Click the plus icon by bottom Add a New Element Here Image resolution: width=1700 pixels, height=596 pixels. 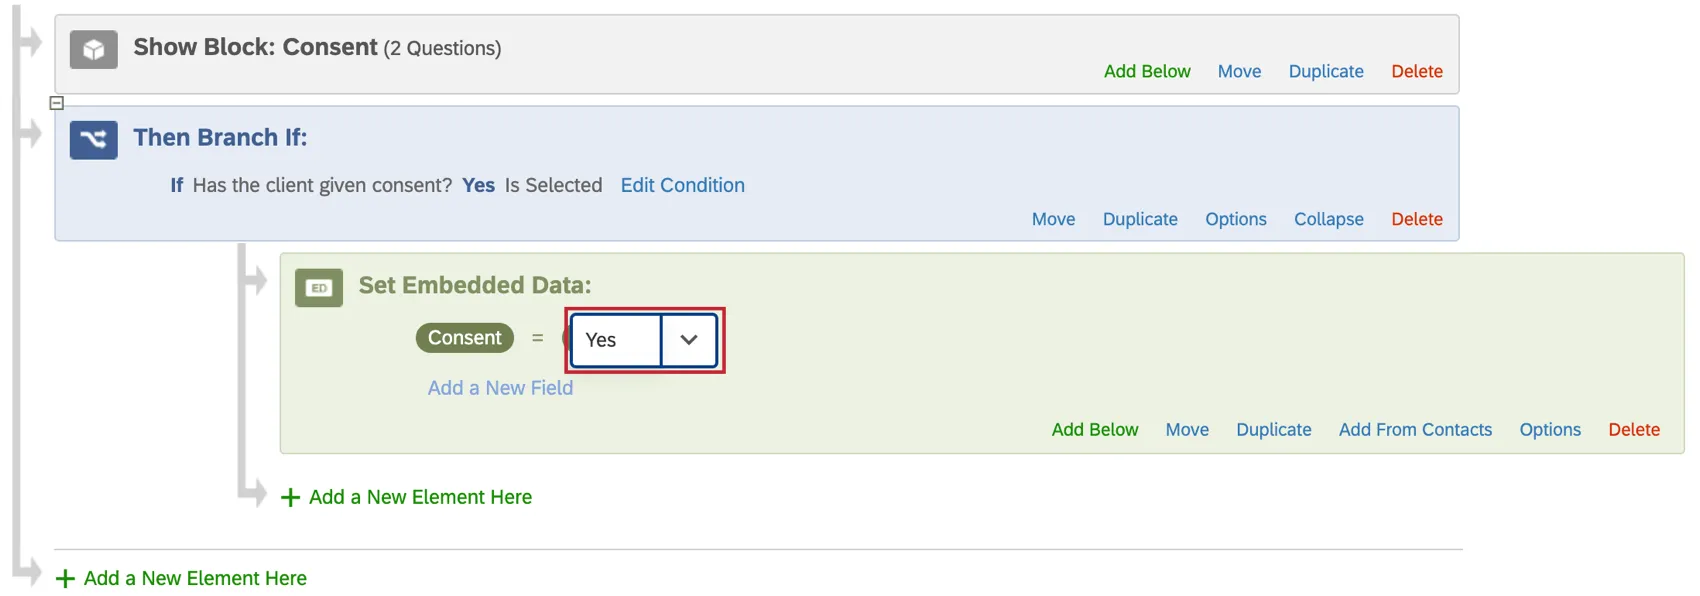[x=66, y=578]
